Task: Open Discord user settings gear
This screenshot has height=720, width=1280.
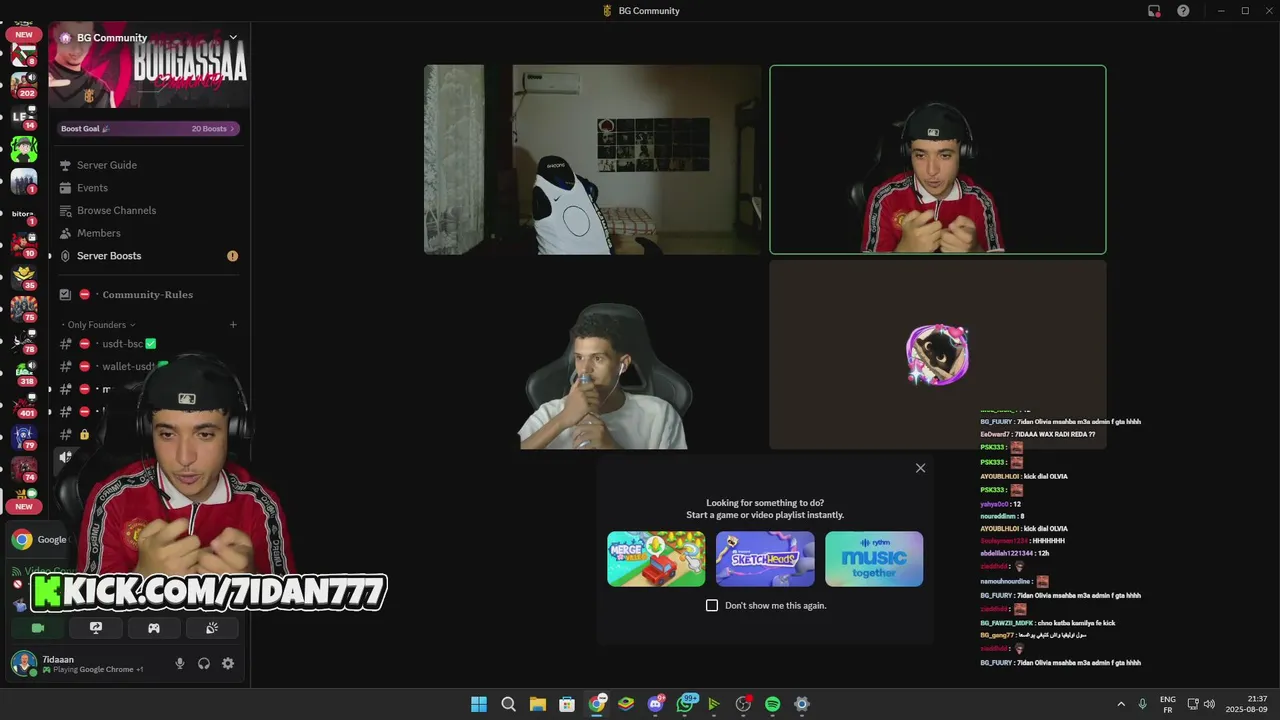Action: pos(228,663)
